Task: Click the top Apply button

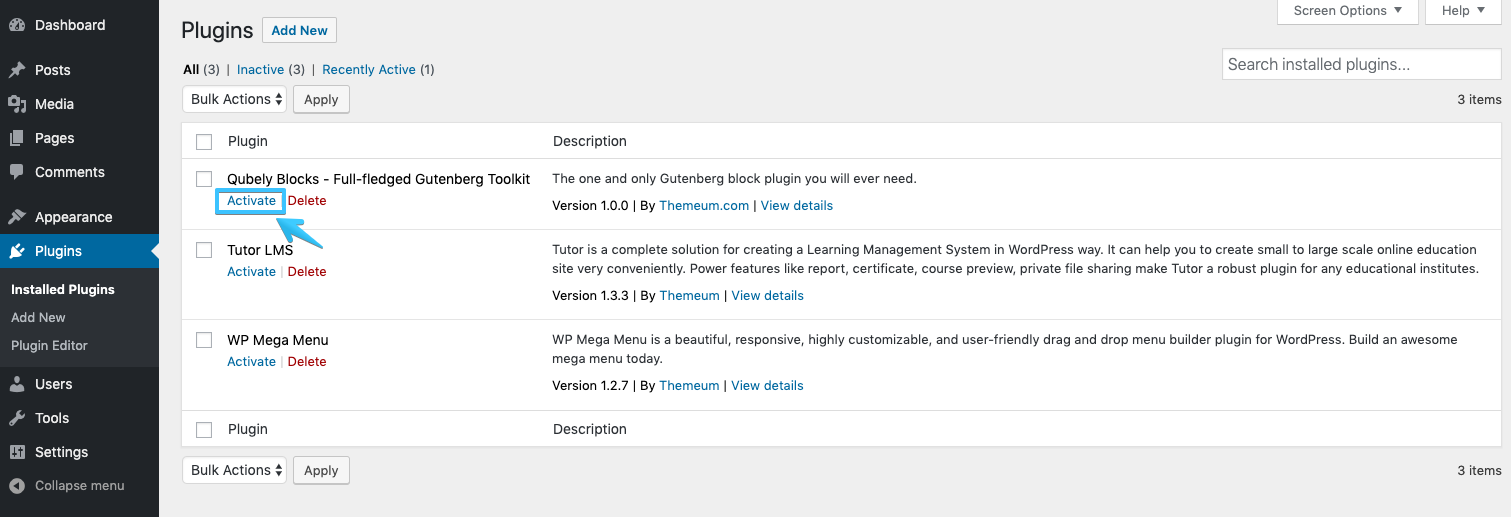Action: pos(321,99)
